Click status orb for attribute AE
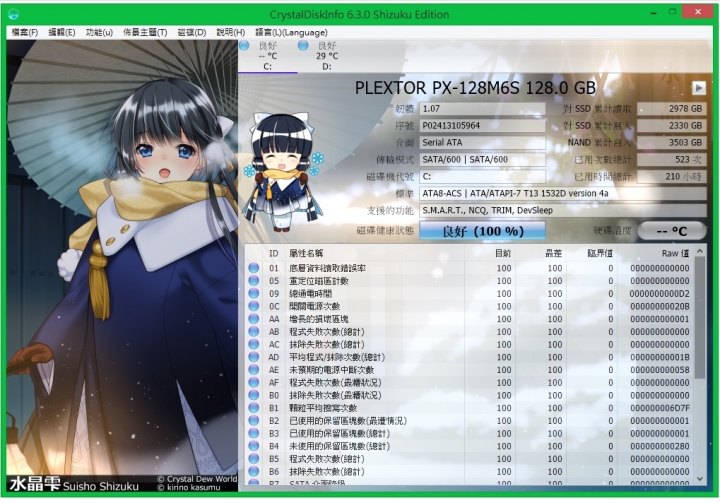This screenshot has height=503, width=720. tap(253, 370)
